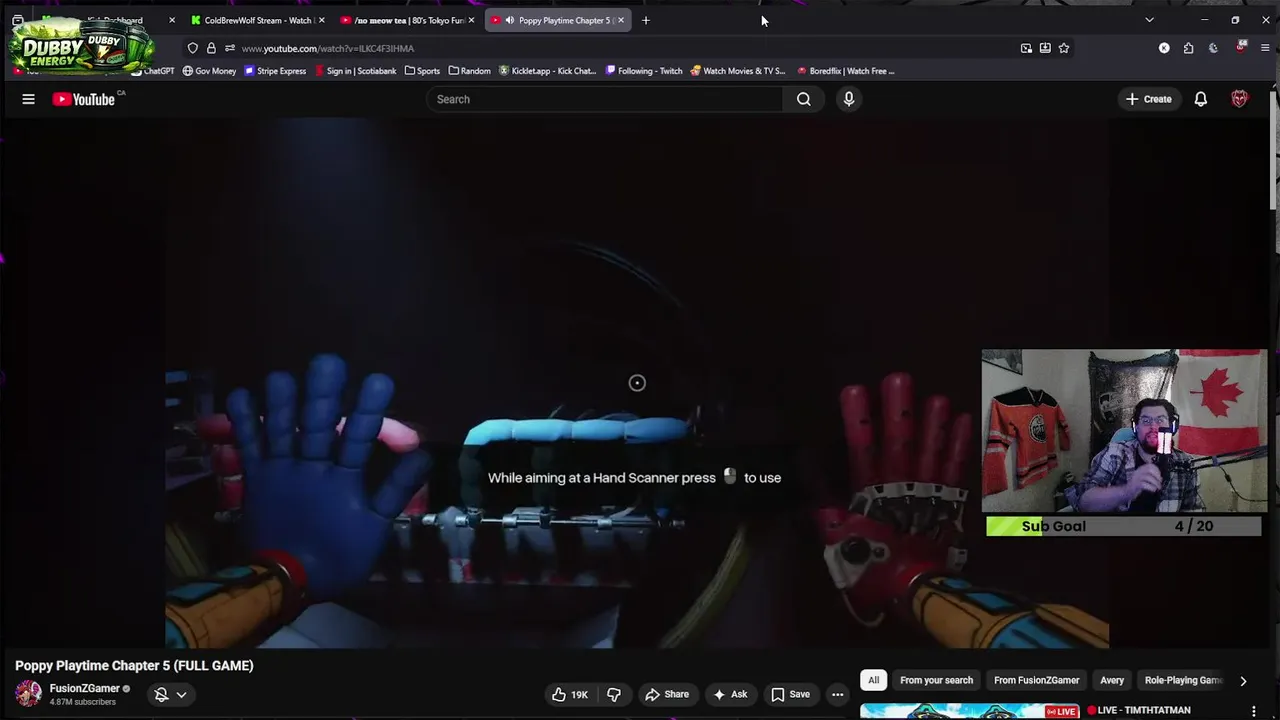Open the FusionZGamer channel name link
This screenshot has height=720, width=1280.
84,688
